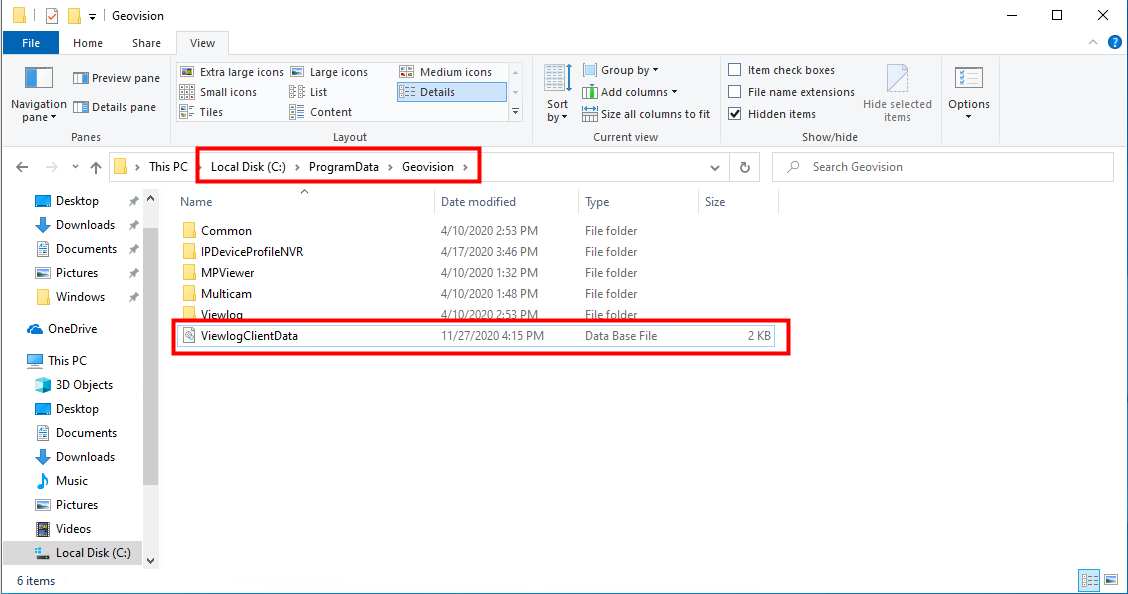Image resolution: width=1128 pixels, height=594 pixels.
Task: Open the Help question mark icon
Action: (x=1114, y=42)
